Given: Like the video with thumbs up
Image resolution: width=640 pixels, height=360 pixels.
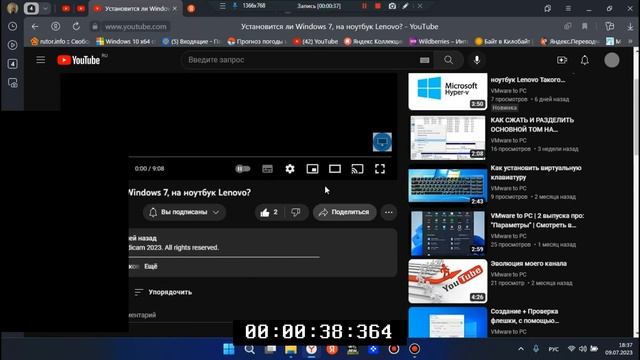Looking at the screenshot, I should tap(268, 212).
